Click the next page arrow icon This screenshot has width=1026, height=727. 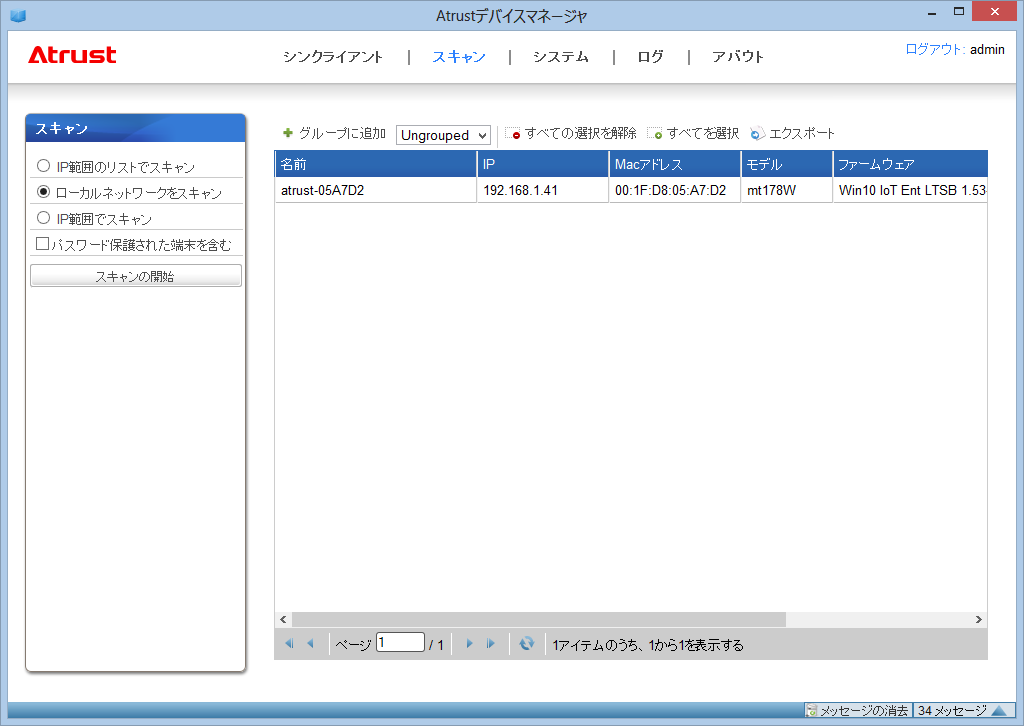(469, 644)
